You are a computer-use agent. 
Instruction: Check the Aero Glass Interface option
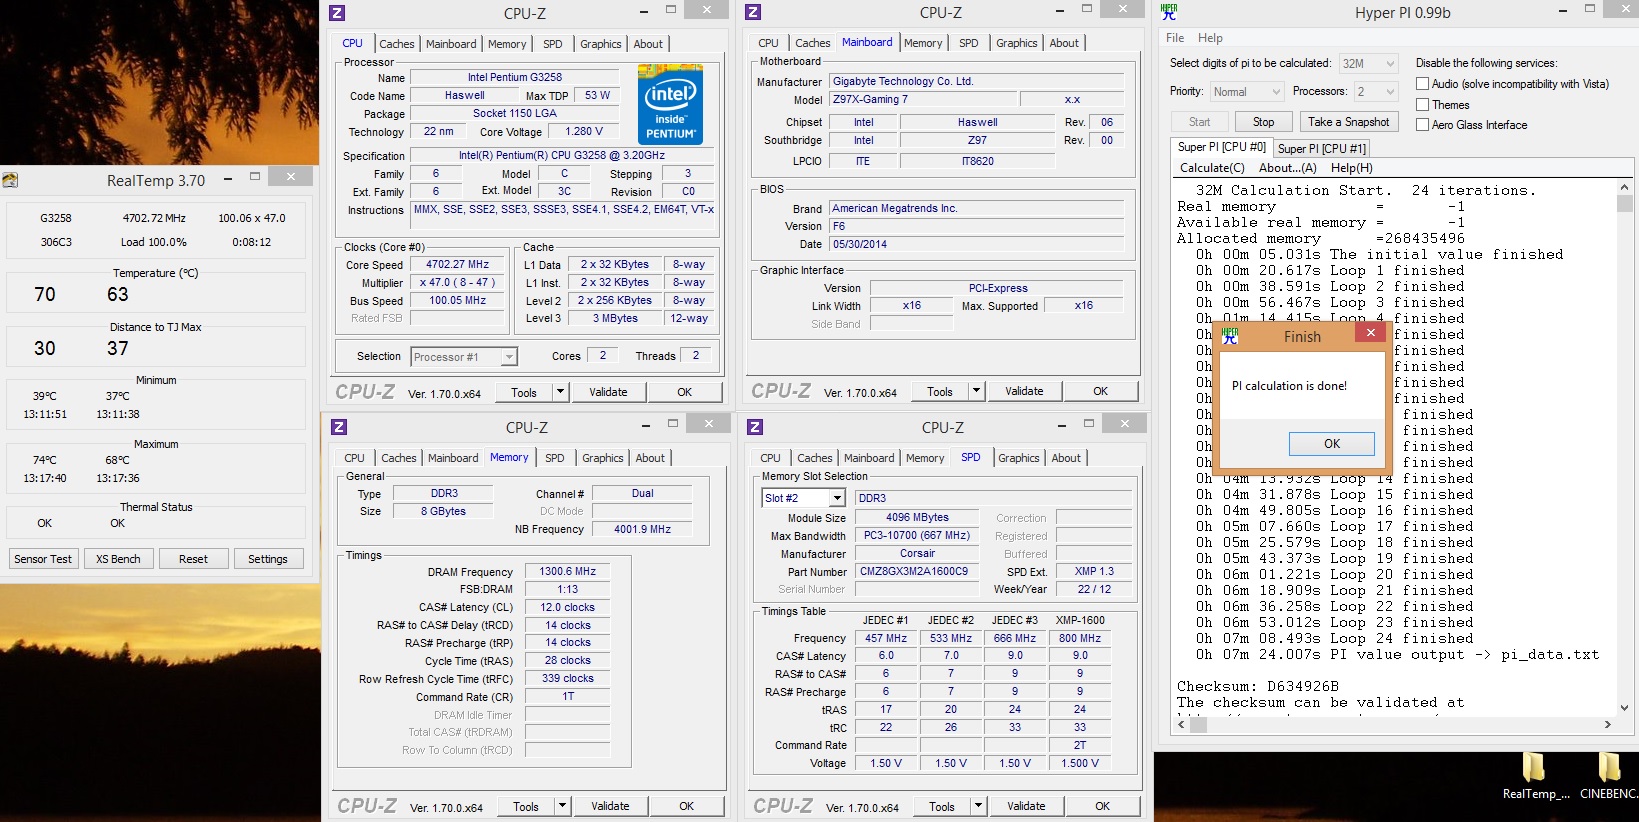[x=1422, y=125]
